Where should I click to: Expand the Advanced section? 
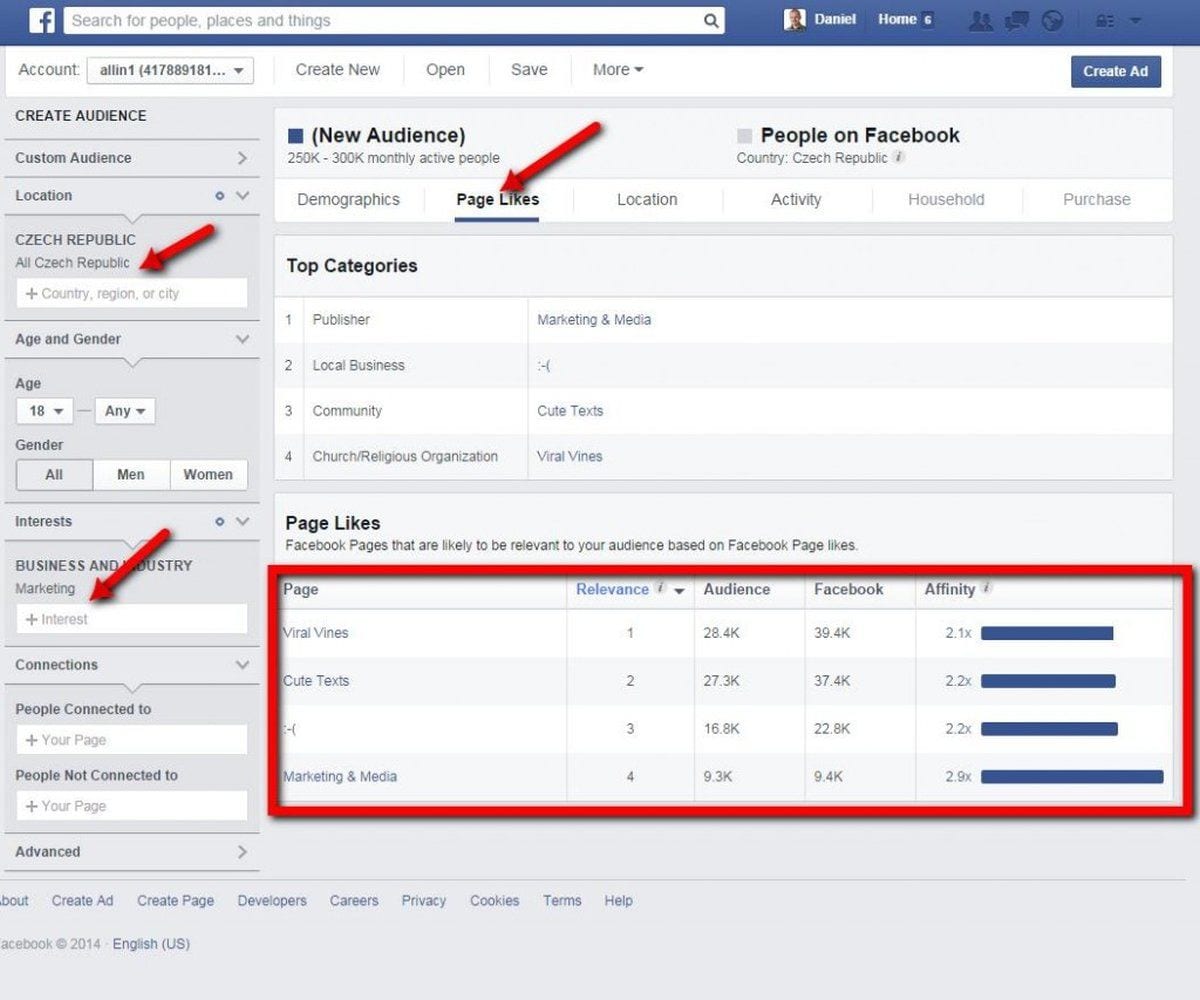point(131,852)
